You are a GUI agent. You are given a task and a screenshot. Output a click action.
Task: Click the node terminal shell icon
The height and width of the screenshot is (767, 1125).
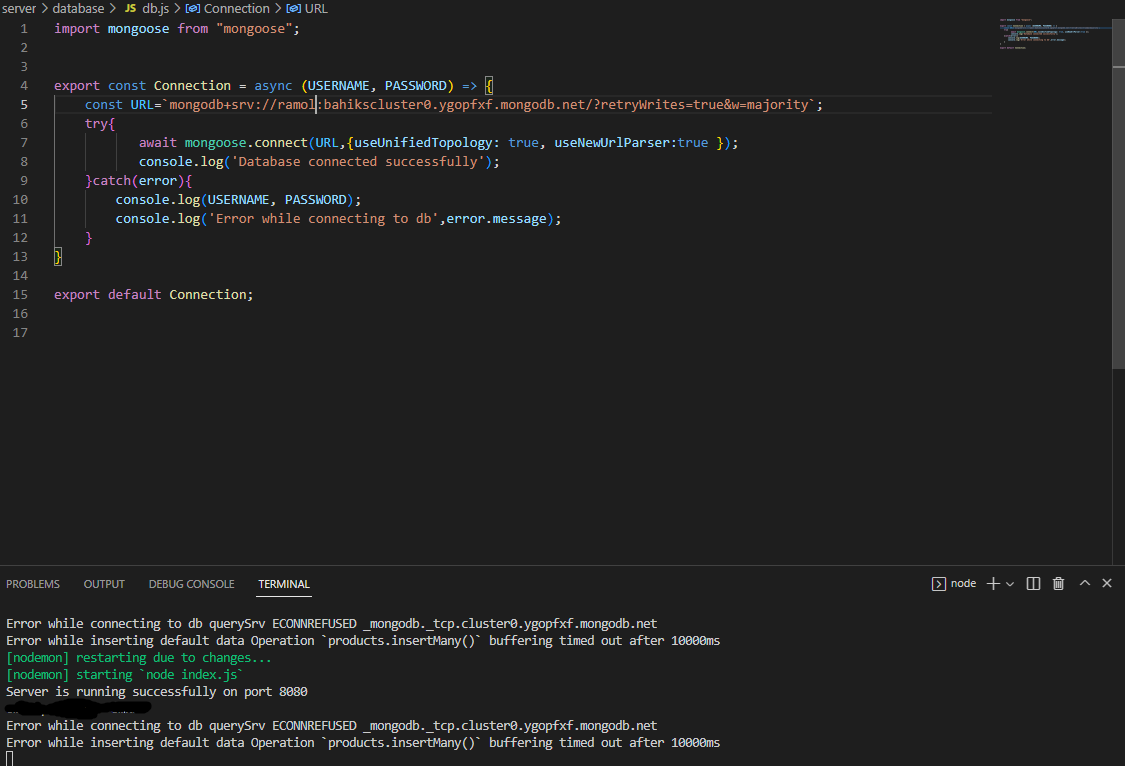click(x=938, y=583)
